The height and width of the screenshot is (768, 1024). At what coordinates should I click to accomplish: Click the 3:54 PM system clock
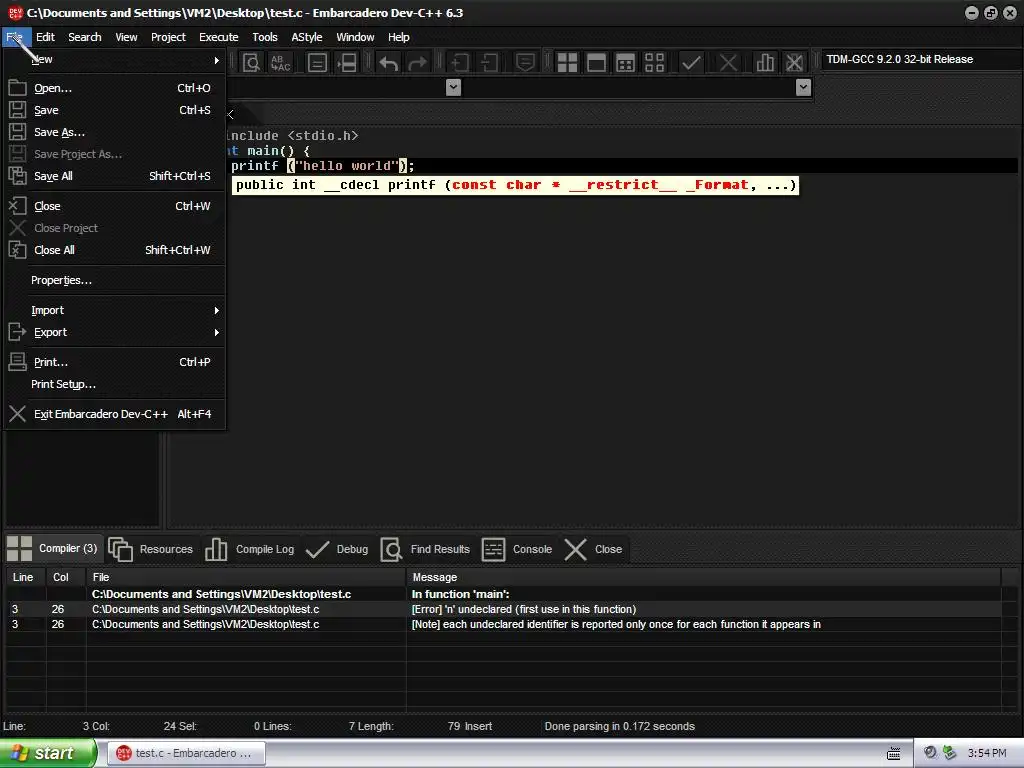pos(987,753)
